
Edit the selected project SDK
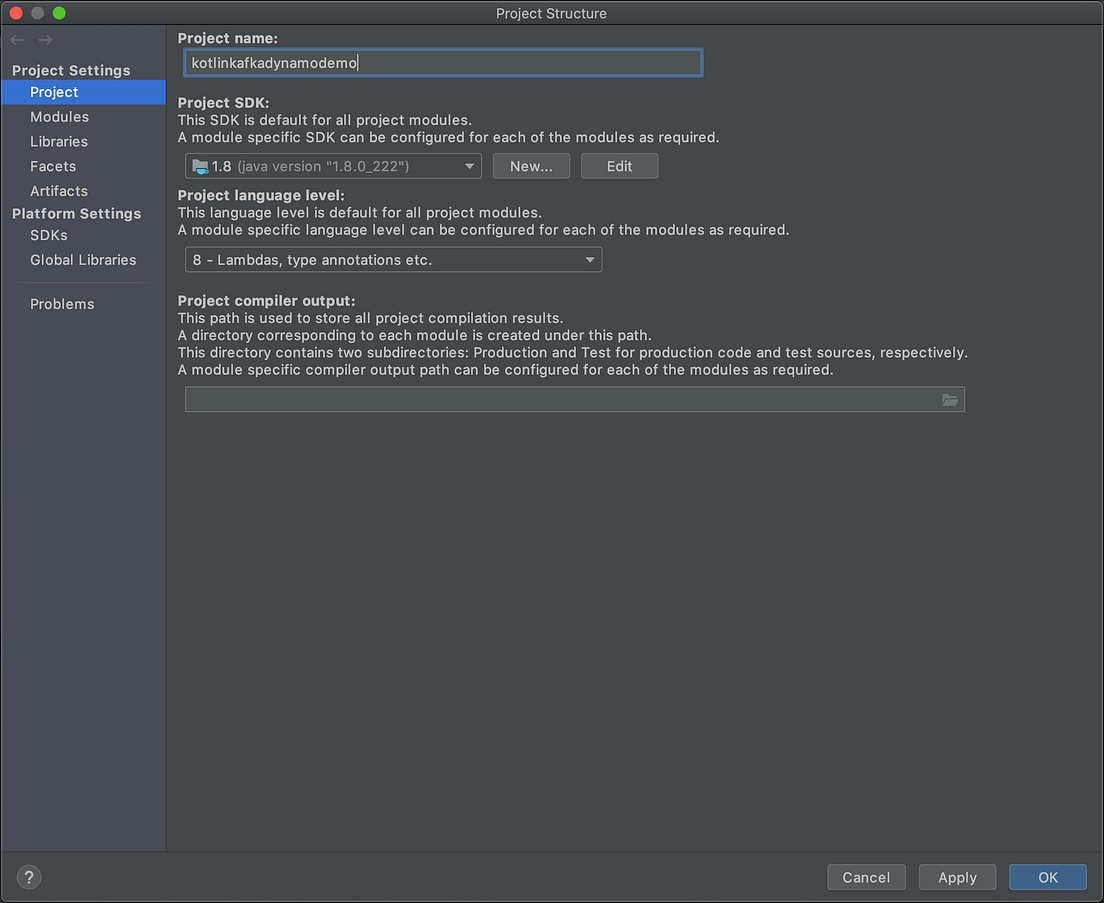619,166
